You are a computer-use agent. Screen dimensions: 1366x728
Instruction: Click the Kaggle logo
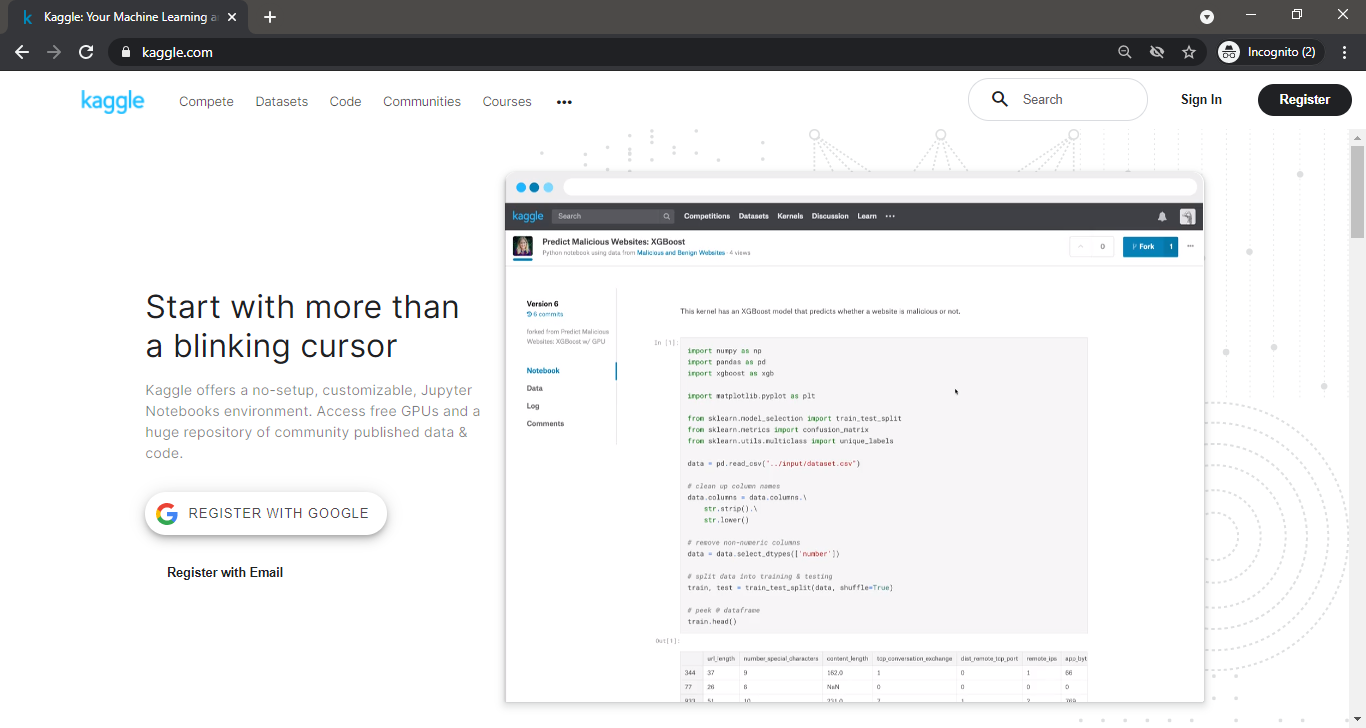pyautogui.click(x=112, y=100)
